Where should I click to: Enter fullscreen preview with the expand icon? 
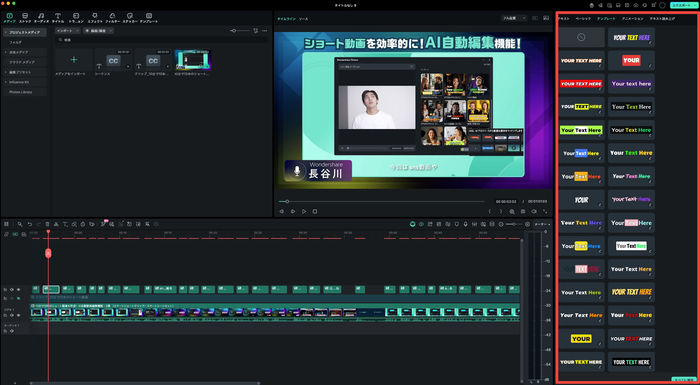(545, 212)
